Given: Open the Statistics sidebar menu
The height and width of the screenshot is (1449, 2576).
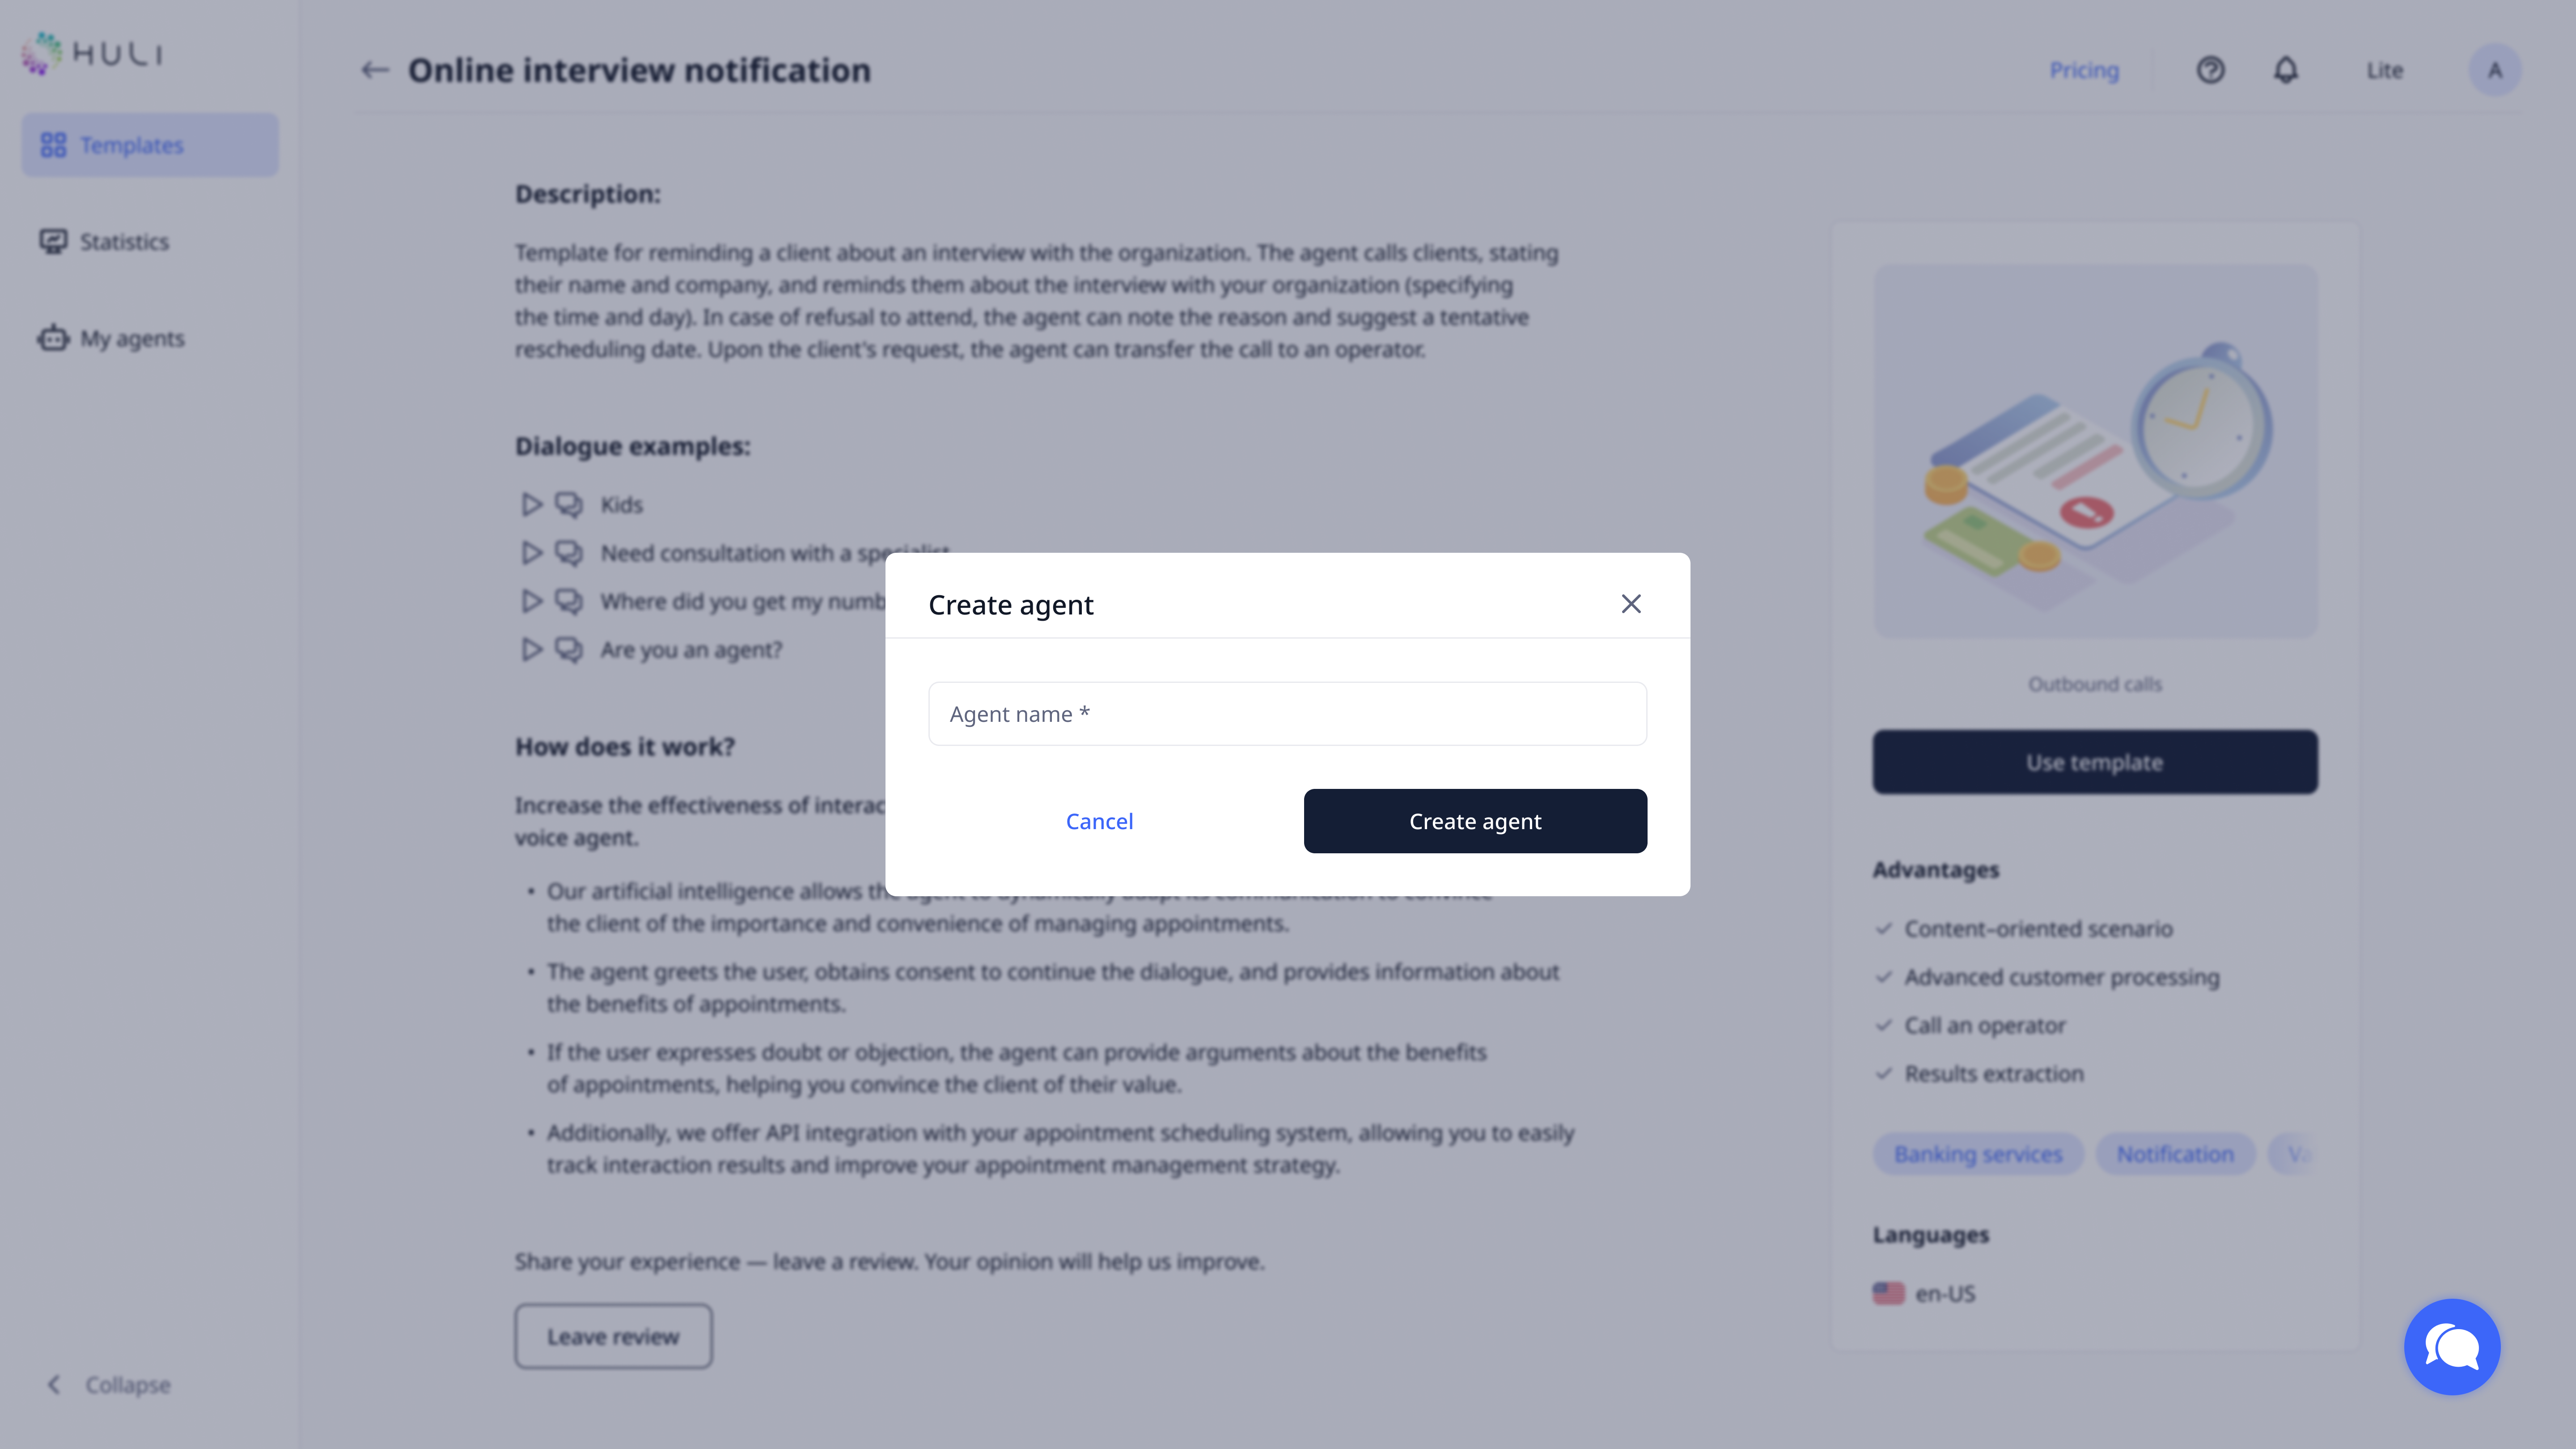Looking at the screenshot, I should point(124,242).
